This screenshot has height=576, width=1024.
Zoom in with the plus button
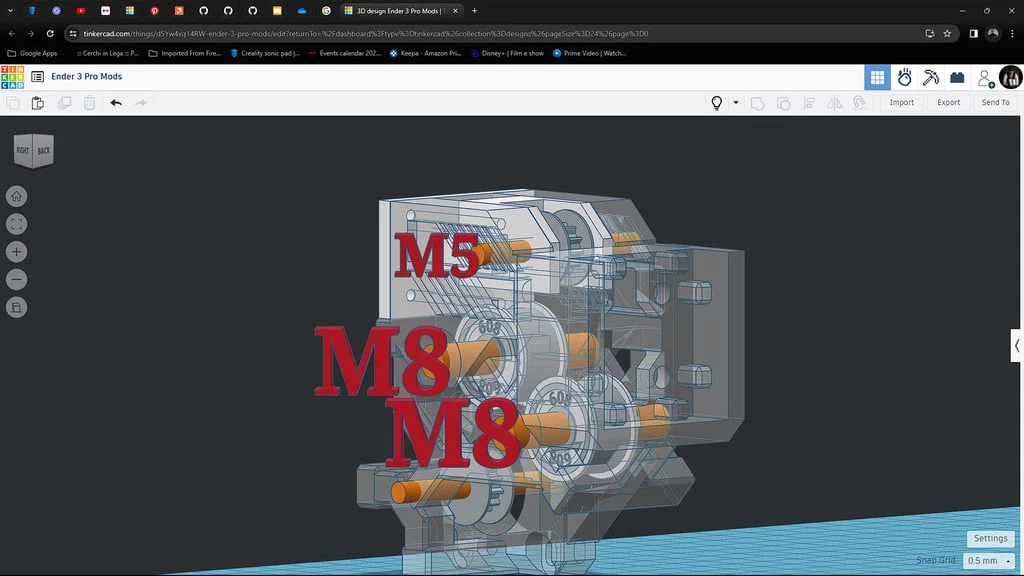tap(16, 251)
